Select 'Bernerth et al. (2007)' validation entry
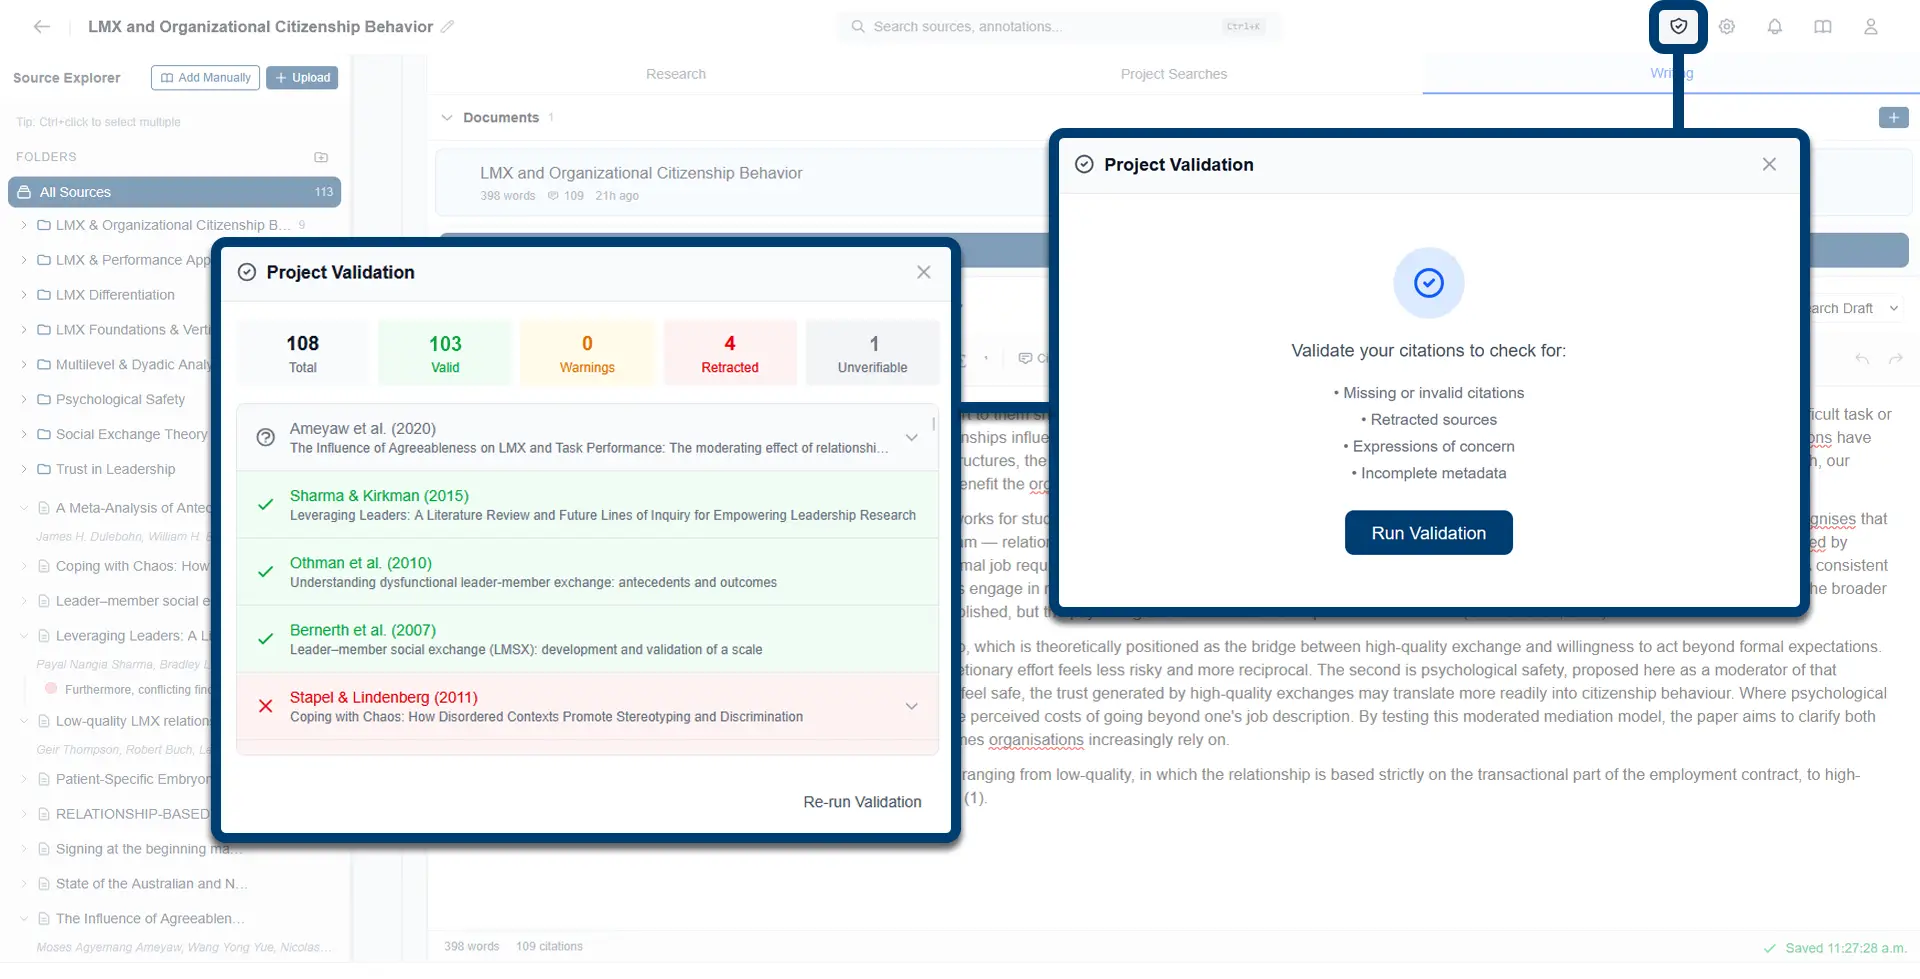This screenshot has height=979, width=1920. click(587, 639)
